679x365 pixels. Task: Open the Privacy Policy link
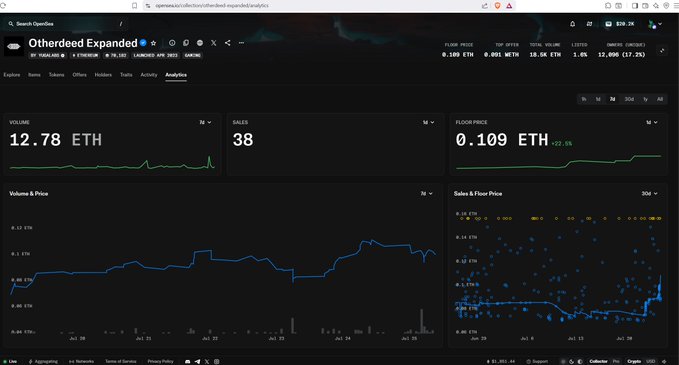[160, 361]
